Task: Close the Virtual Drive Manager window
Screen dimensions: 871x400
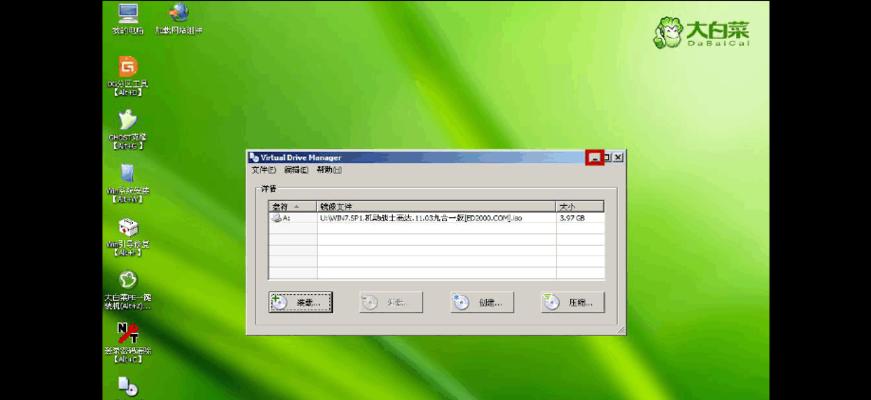Action: coord(618,158)
